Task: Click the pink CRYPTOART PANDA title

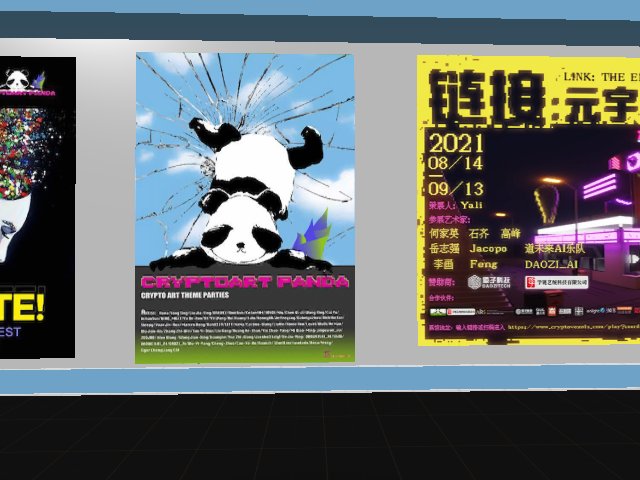Action: pyautogui.click(x=245, y=282)
